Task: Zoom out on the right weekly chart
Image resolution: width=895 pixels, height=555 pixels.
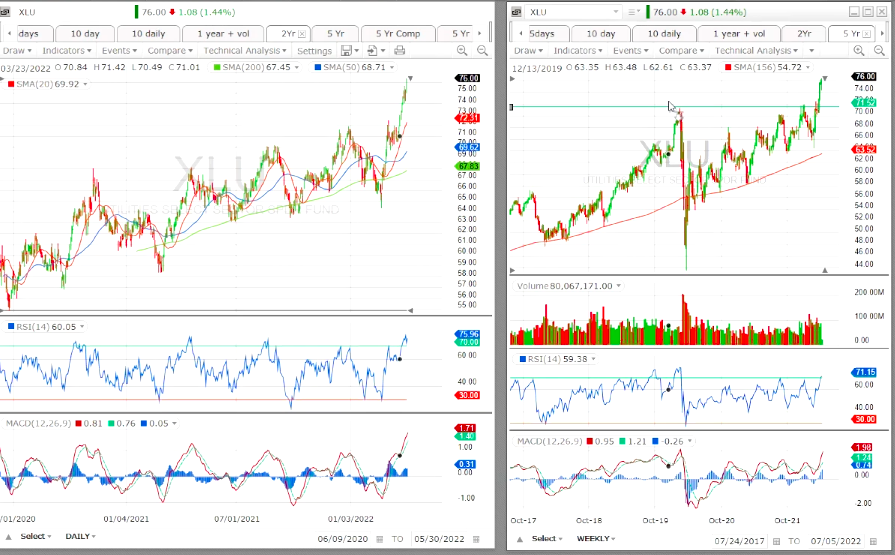Action: coord(879,51)
